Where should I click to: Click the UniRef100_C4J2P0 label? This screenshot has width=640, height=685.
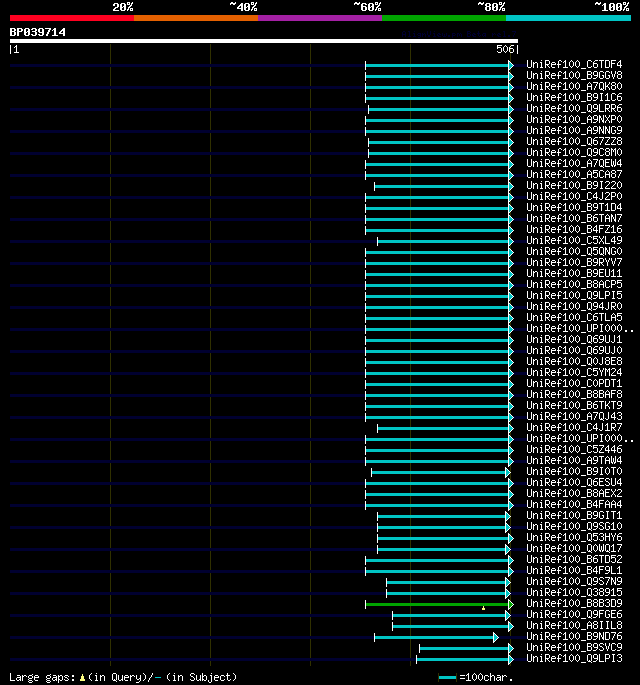574,197
